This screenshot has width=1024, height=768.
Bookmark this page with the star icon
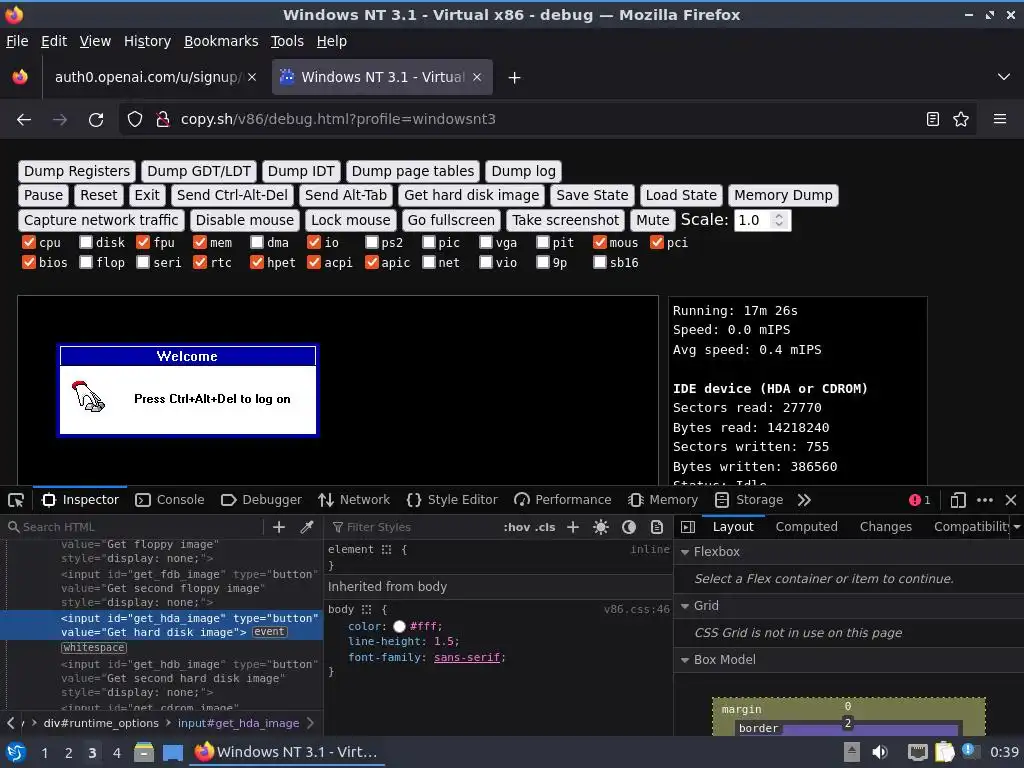(961, 120)
